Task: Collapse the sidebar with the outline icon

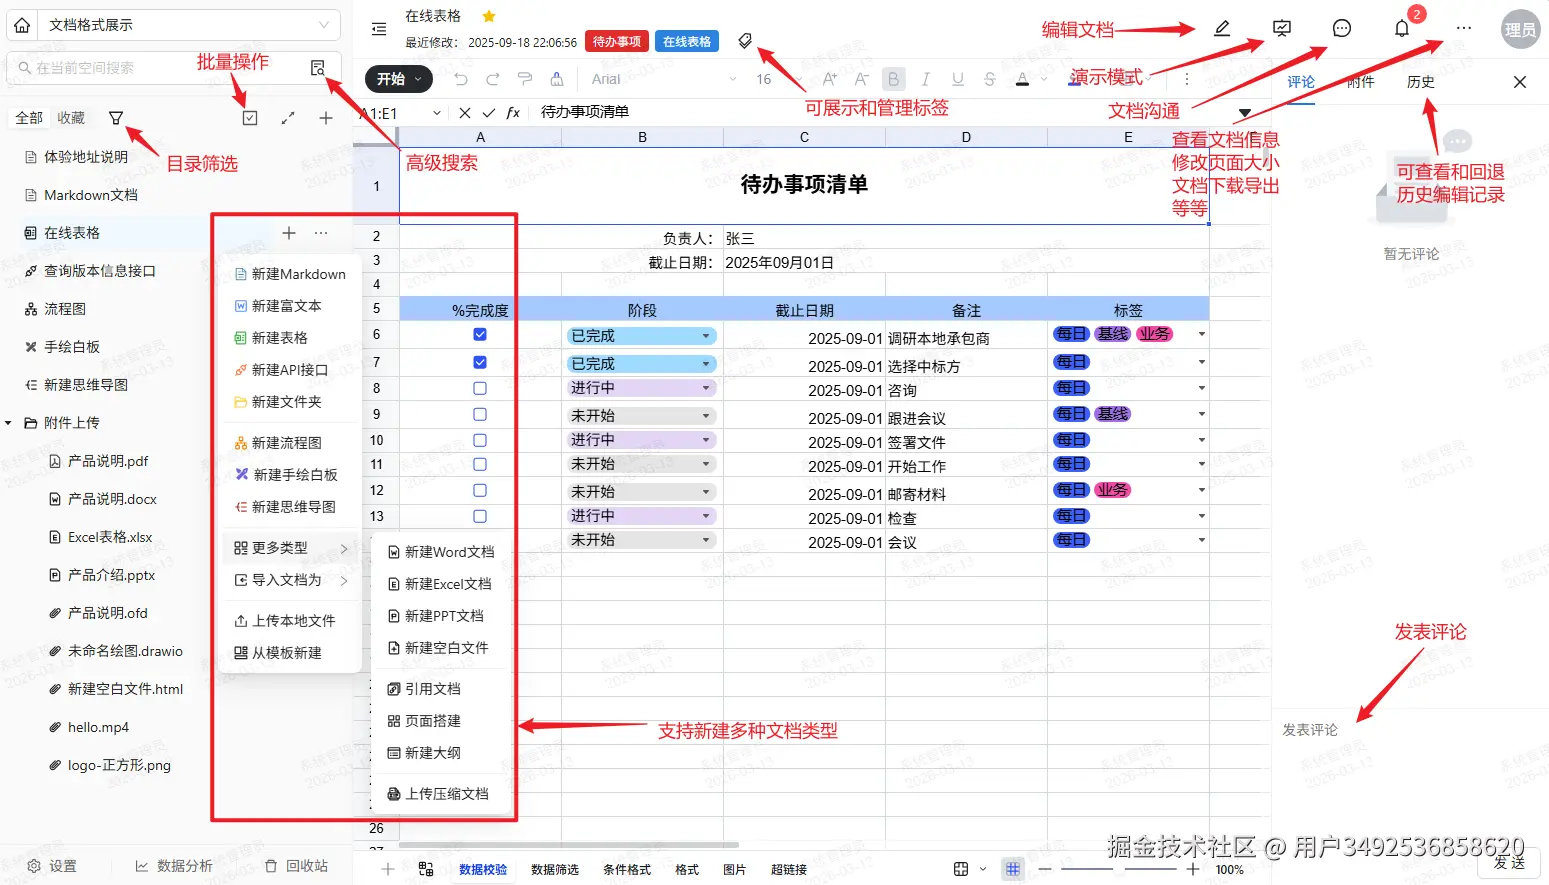Action: pos(379,29)
